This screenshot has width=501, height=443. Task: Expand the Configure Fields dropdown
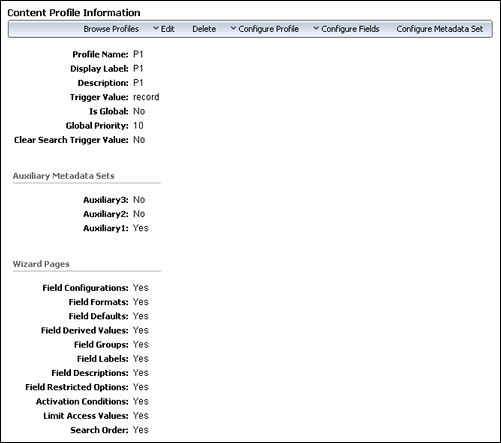pyautogui.click(x=346, y=29)
